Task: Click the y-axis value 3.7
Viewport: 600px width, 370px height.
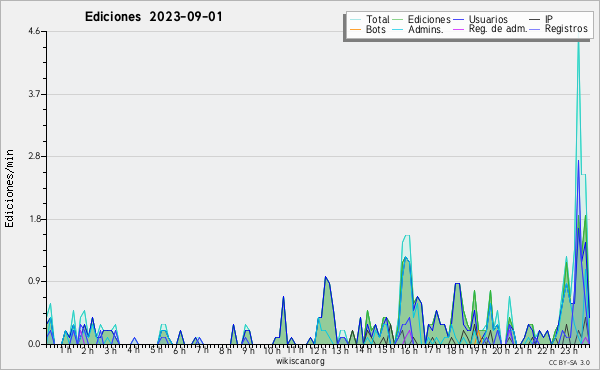Action: click(x=34, y=94)
